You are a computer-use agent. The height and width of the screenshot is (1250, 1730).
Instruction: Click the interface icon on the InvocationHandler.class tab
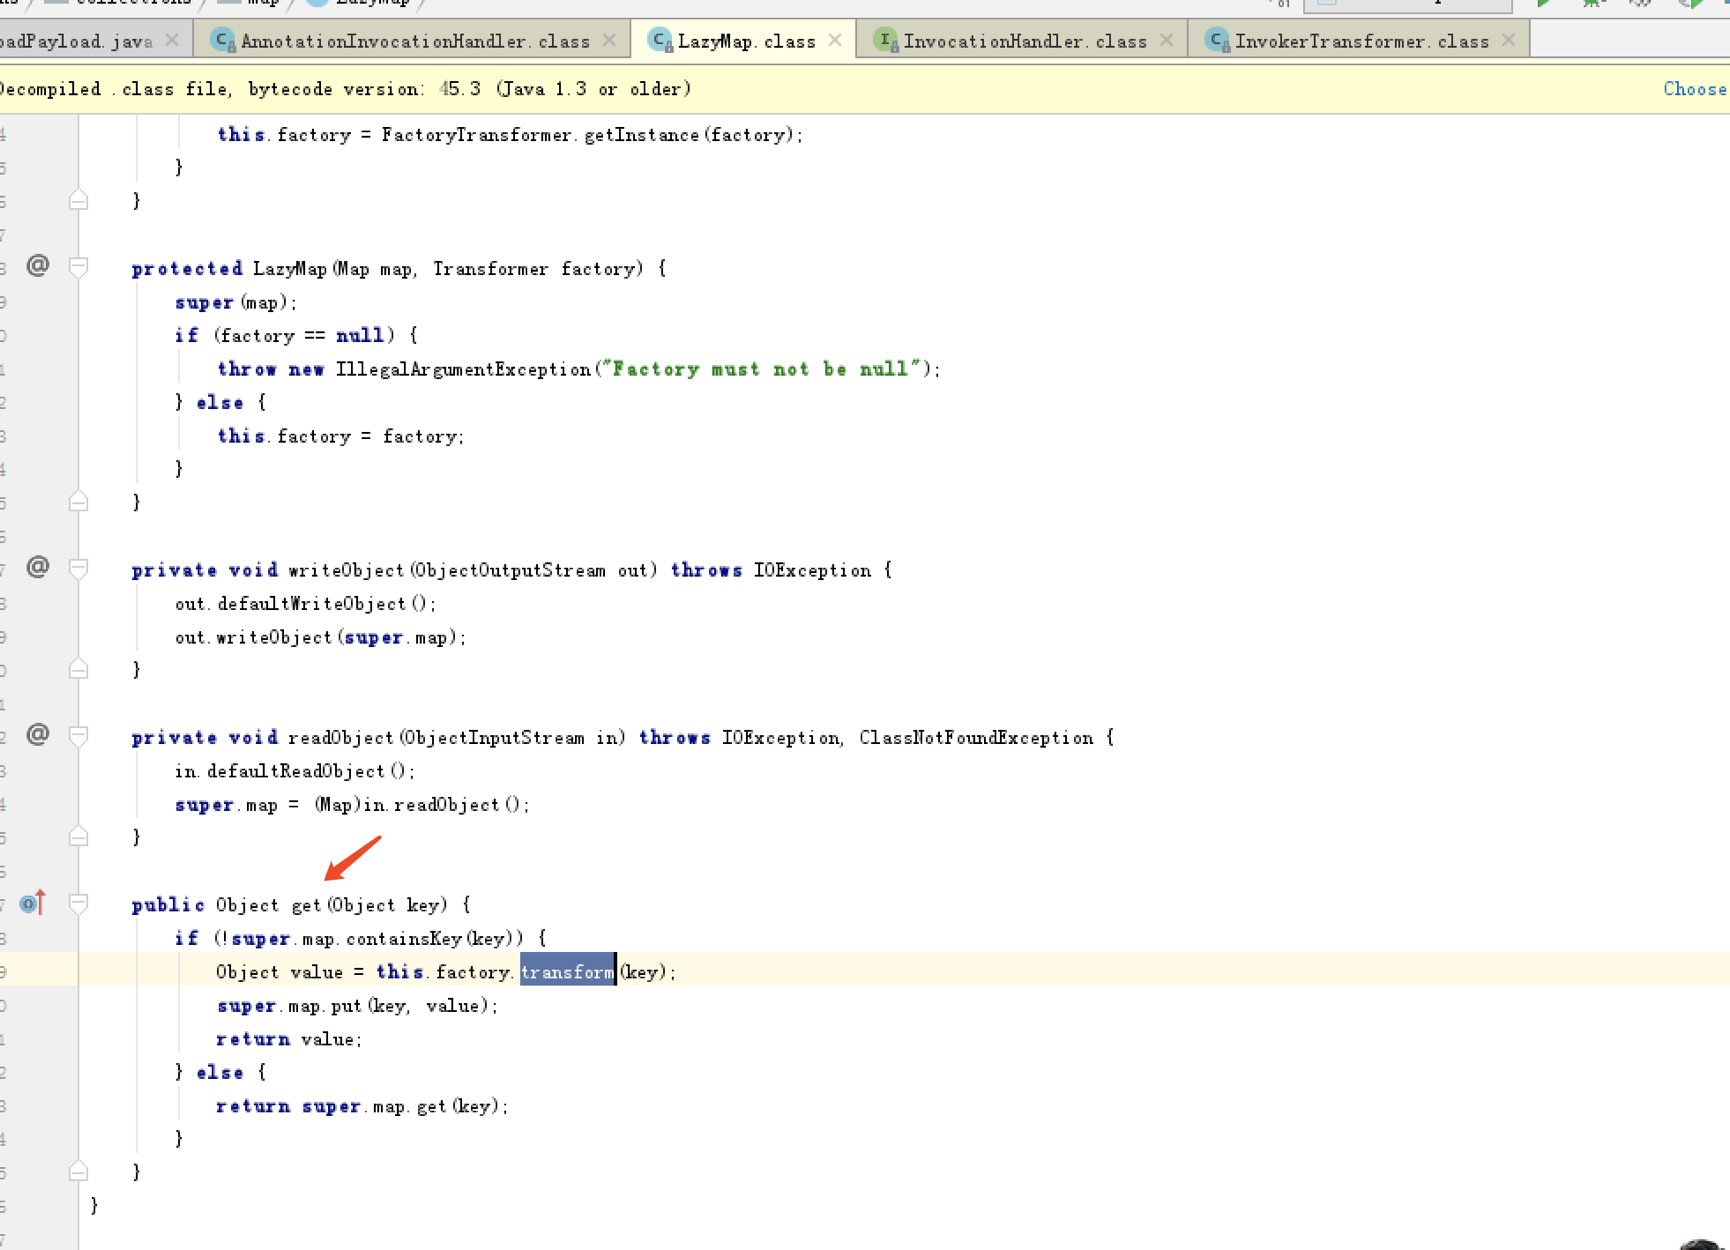[x=885, y=40]
